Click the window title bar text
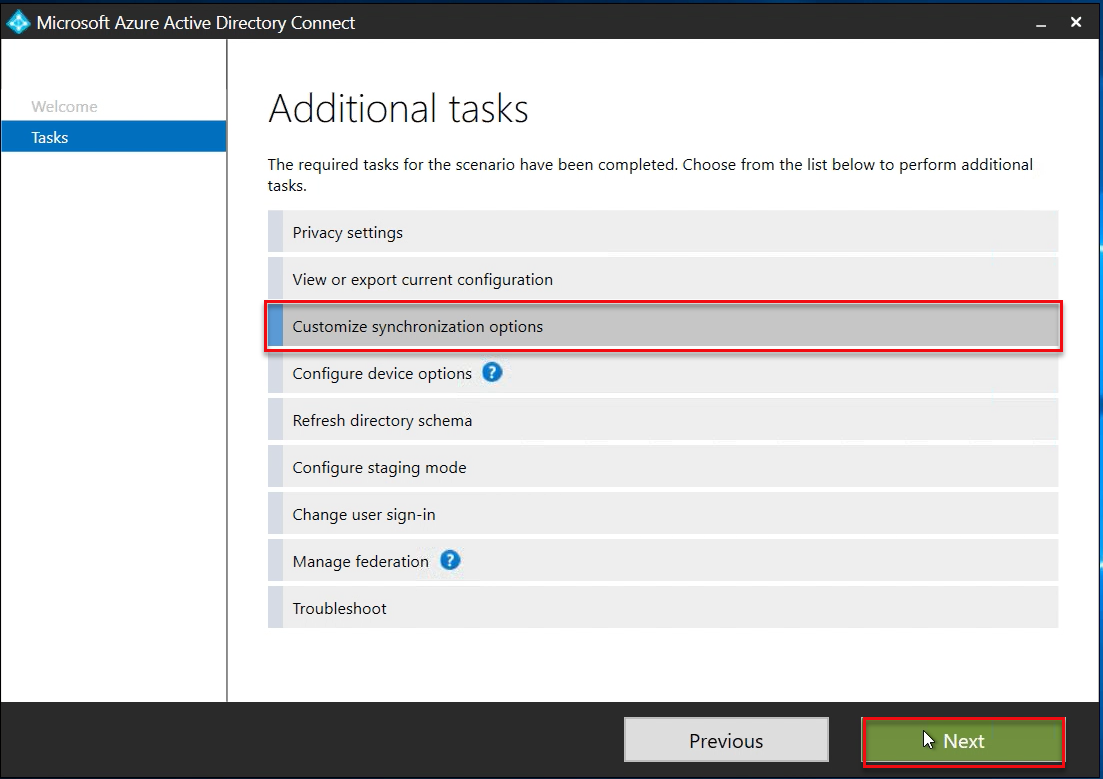Screen dimensions: 1103x779 tap(196, 22)
